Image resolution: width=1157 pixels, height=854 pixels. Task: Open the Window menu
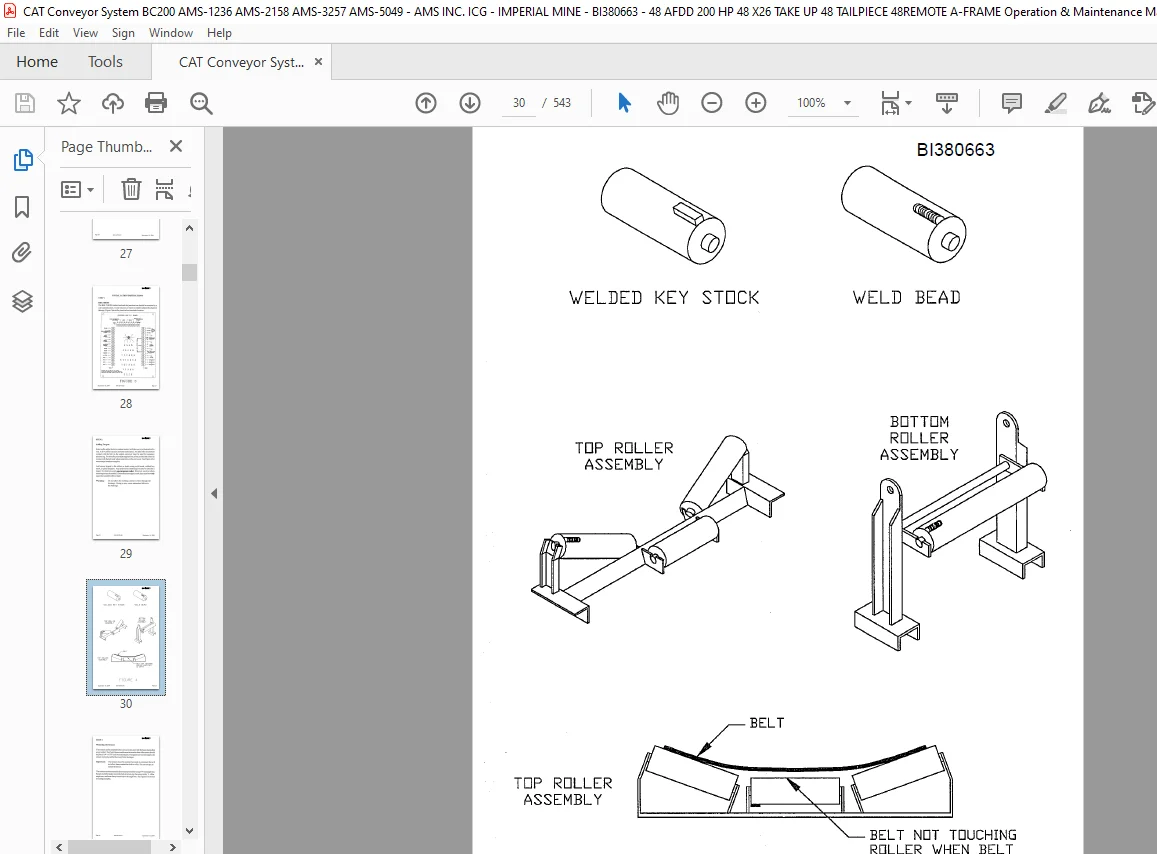[x=170, y=32]
